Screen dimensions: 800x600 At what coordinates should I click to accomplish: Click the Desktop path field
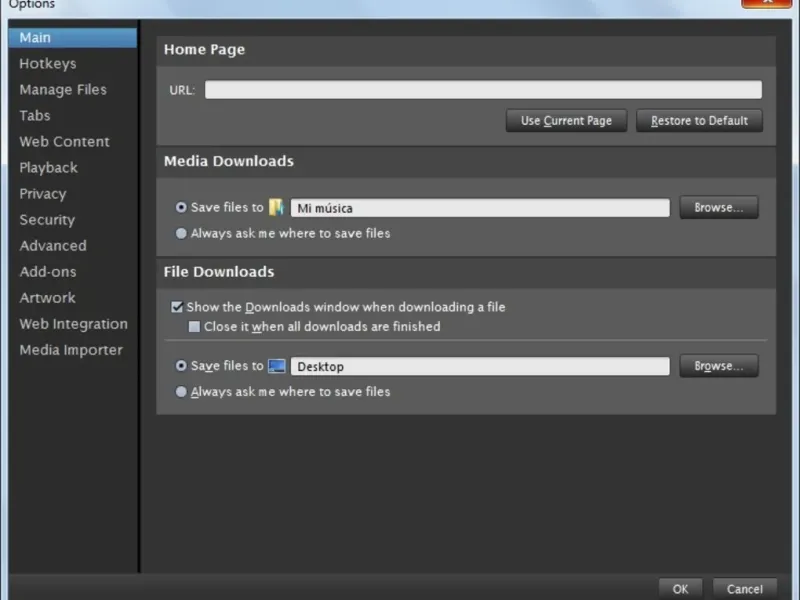pyautogui.click(x=480, y=366)
